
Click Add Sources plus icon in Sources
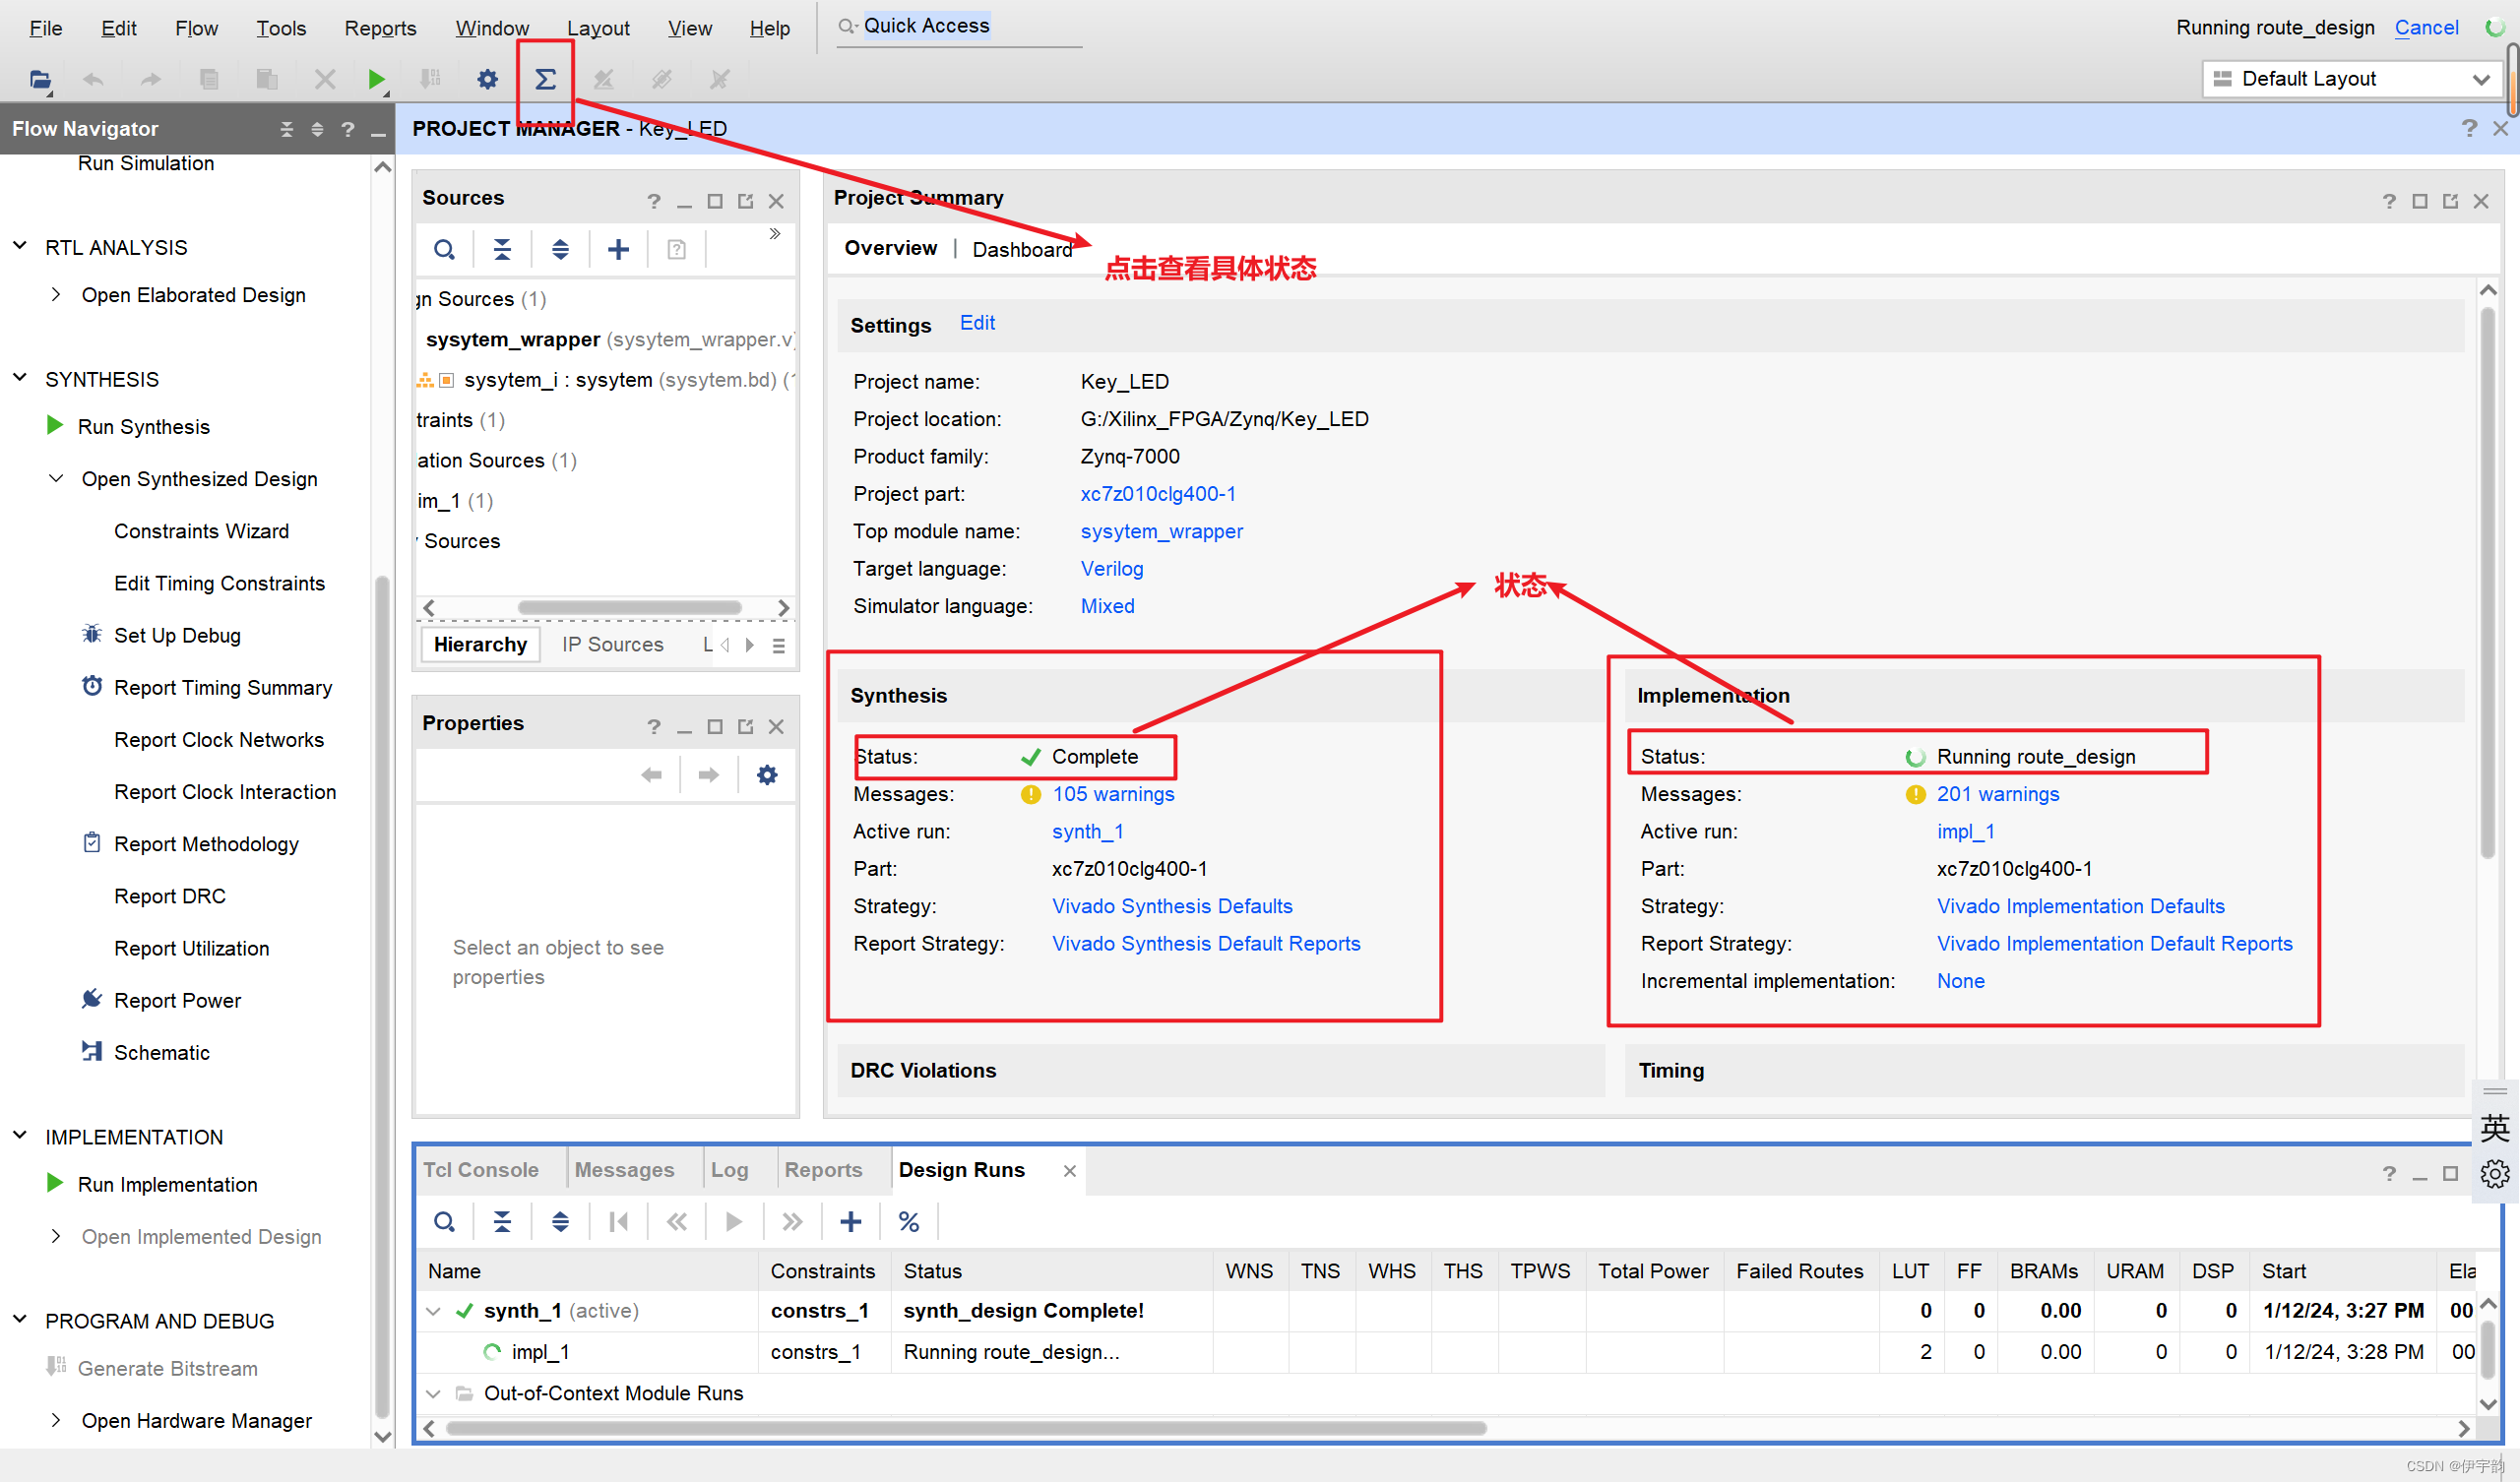618,249
